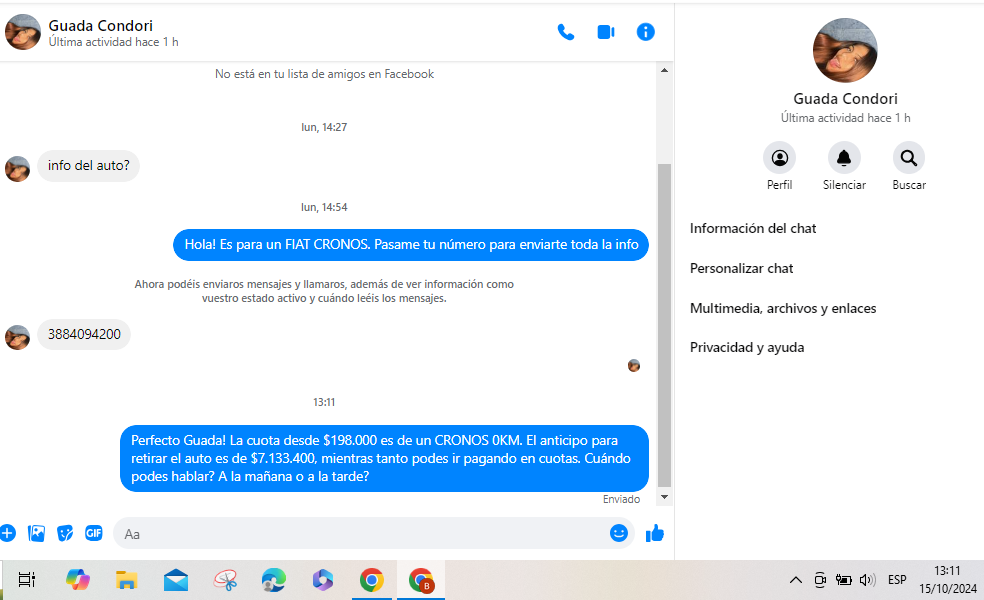Screen dimensions: 984x600
Task: Open the large profile photo in sidebar
Action: point(845,50)
